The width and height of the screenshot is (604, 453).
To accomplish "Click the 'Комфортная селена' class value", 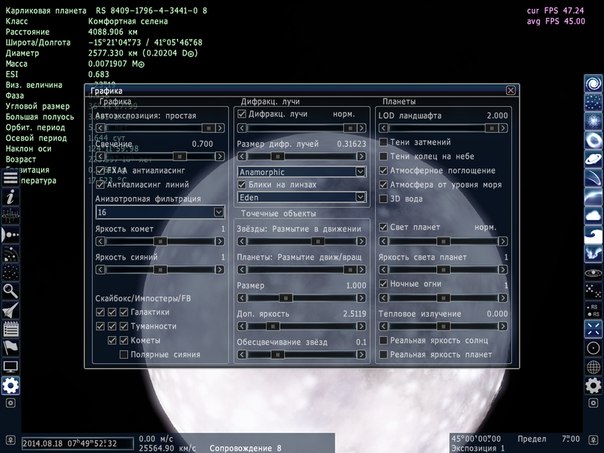I will coord(128,21).
